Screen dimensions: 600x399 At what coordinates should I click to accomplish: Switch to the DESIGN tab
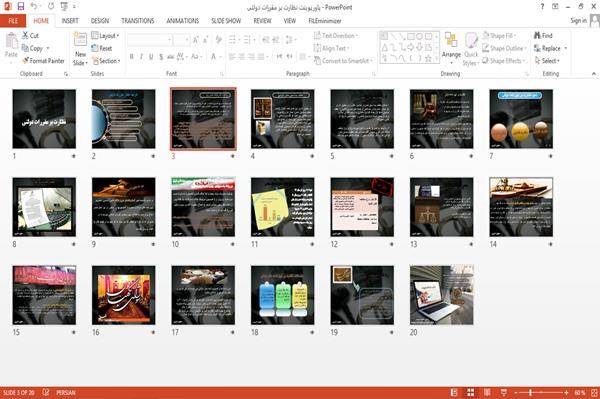pos(100,21)
